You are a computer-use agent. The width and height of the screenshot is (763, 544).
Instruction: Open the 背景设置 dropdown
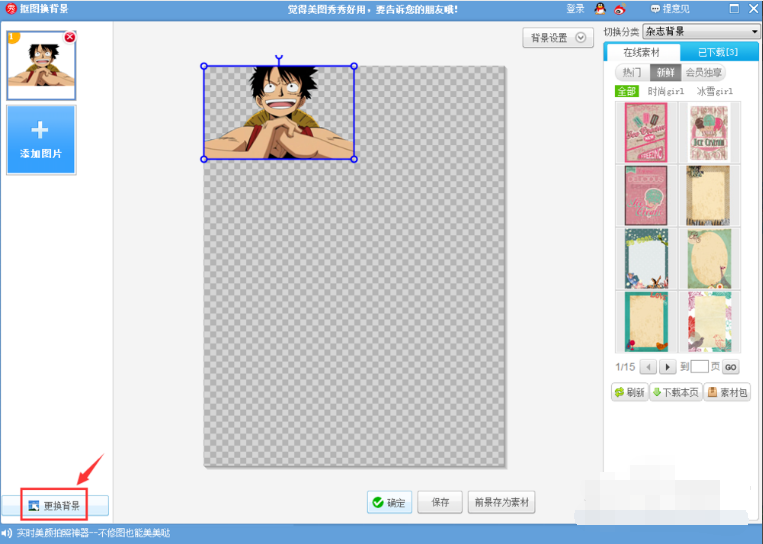(x=558, y=37)
